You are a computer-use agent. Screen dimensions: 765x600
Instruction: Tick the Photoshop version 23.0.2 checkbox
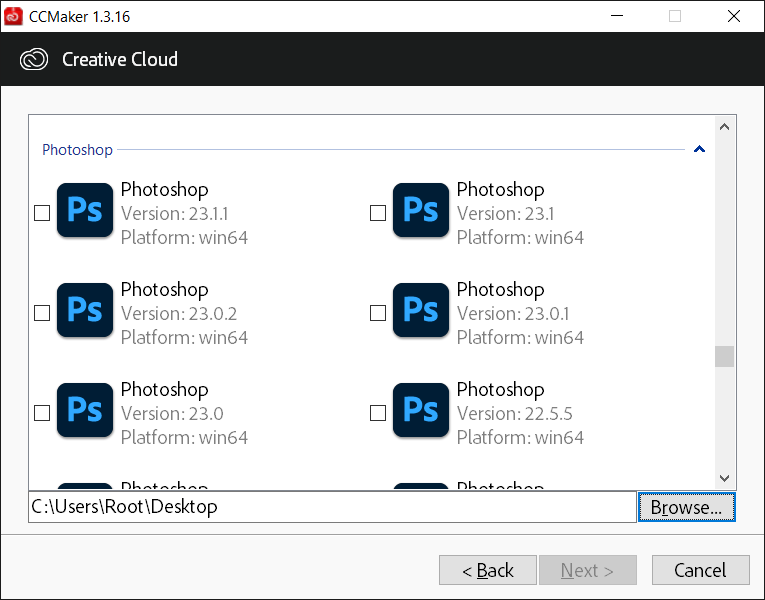[42, 313]
